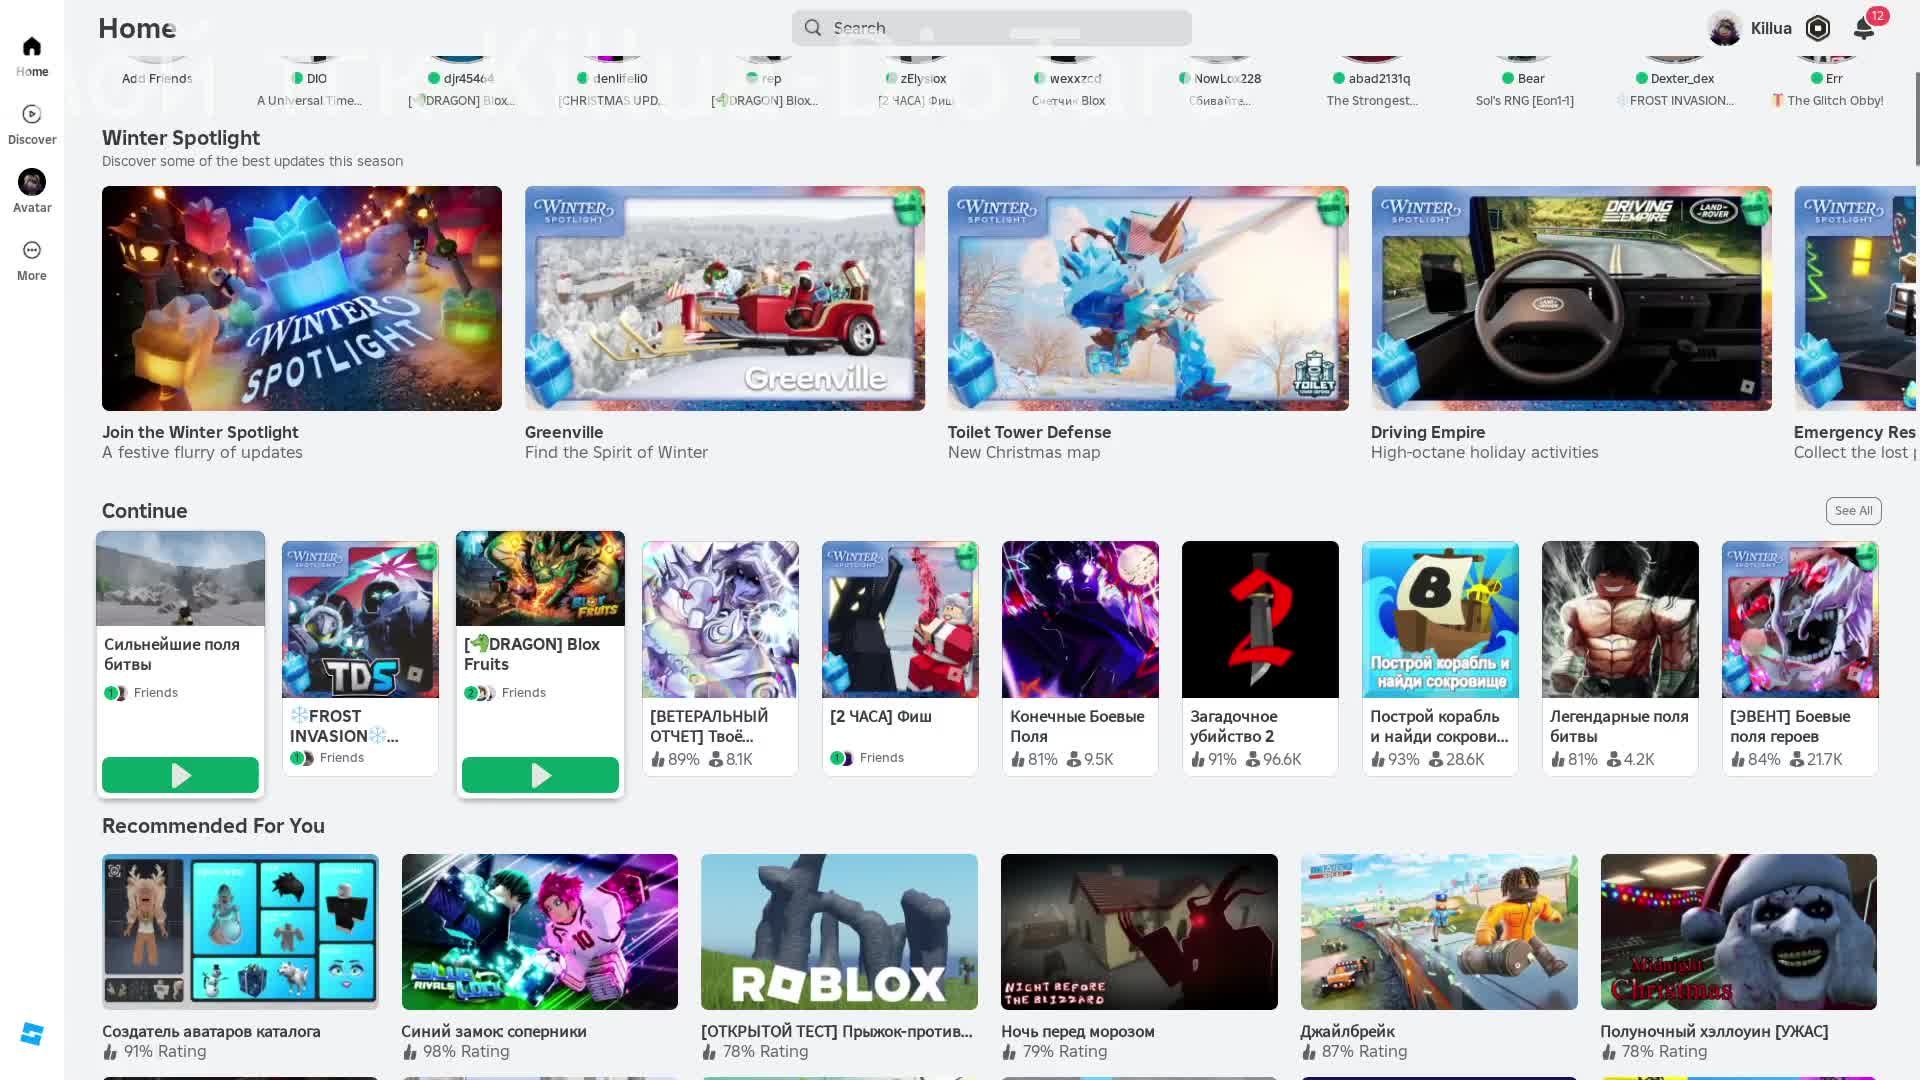Open the notifications bell
This screenshot has width=1920, height=1080.
pyautogui.click(x=1863, y=28)
